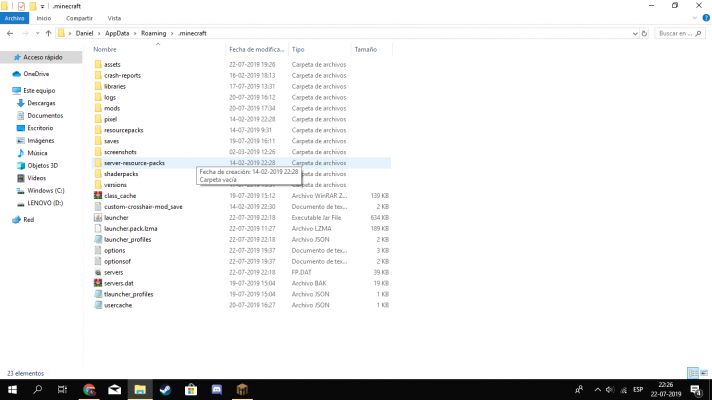Open Discord from the taskbar
Screen dimensions: 712x400
pos(217,390)
